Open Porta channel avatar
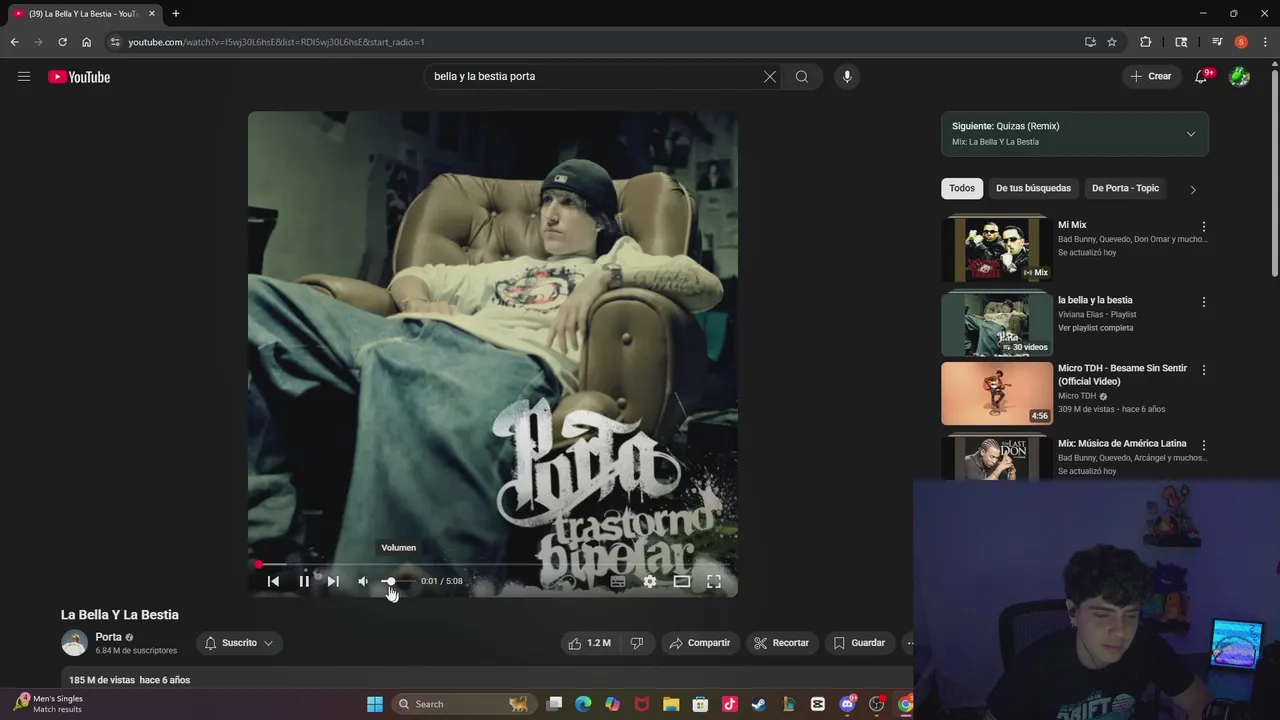This screenshot has height=720, width=1280. [74, 643]
